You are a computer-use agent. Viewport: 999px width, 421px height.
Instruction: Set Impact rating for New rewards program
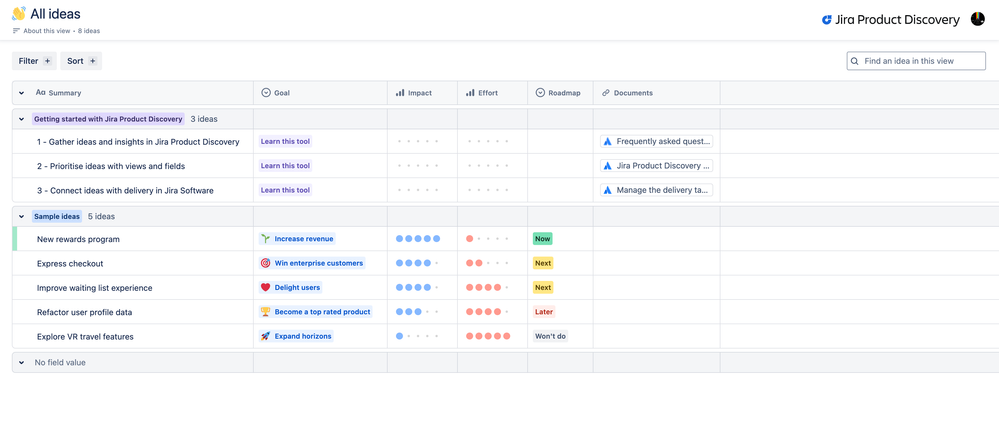pyautogui.click(x=418, y=239)
